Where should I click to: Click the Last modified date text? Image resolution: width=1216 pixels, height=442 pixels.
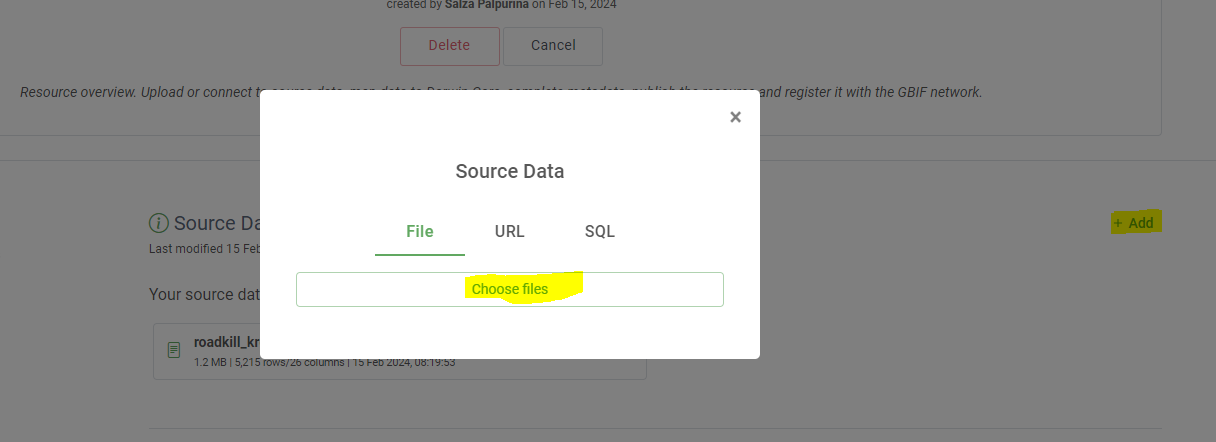[204, 248]
